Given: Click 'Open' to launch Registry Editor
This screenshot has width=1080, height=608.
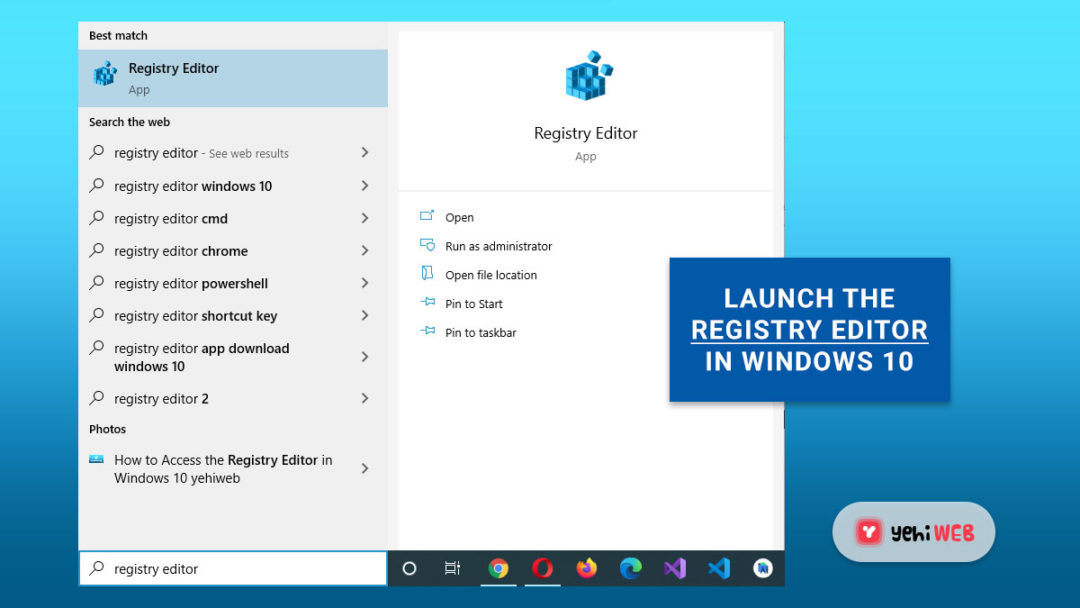Looking at the screenshot, I should coord(457,217).
